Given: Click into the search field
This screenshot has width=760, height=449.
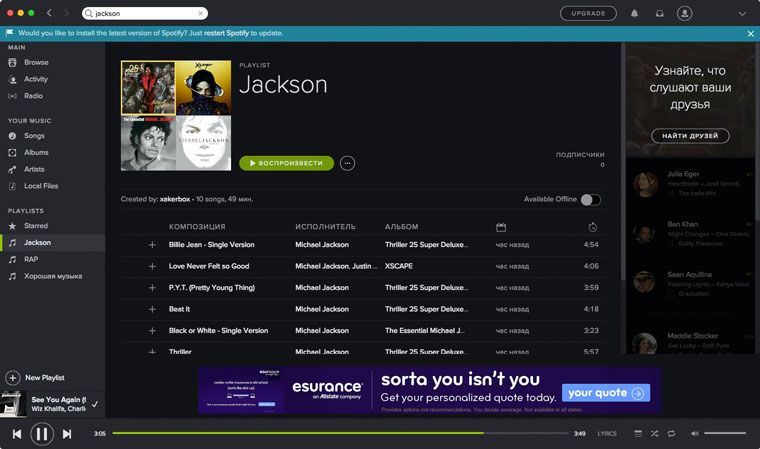Looking at the screenshot, I should point(144,14).
